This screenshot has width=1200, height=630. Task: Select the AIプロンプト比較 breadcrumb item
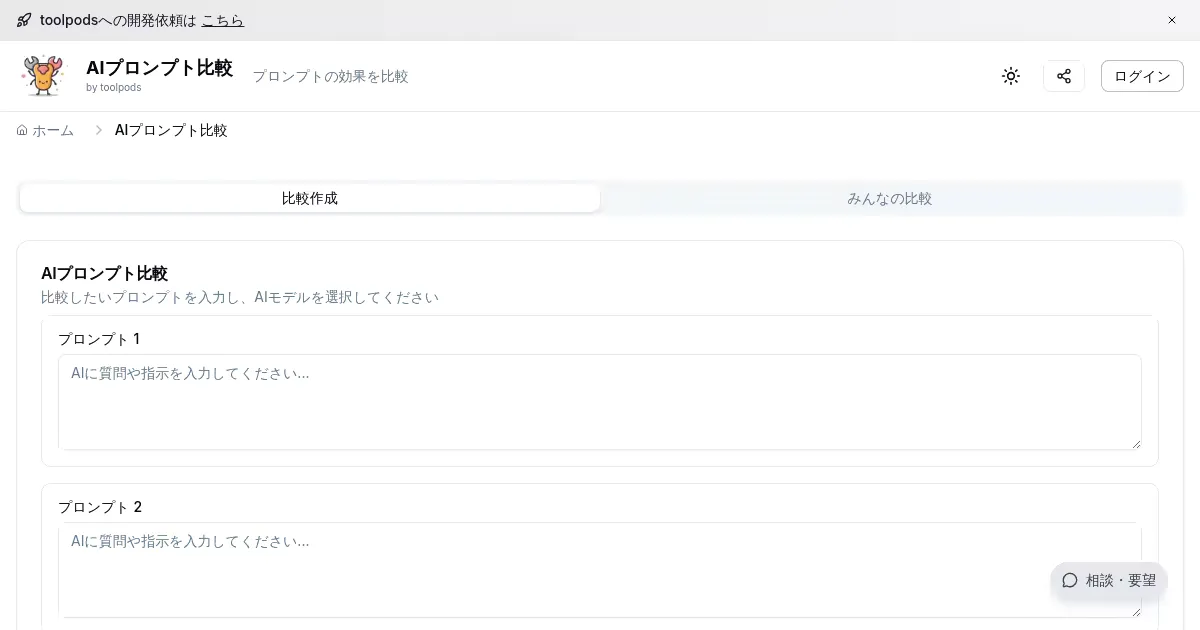[171, 130]
